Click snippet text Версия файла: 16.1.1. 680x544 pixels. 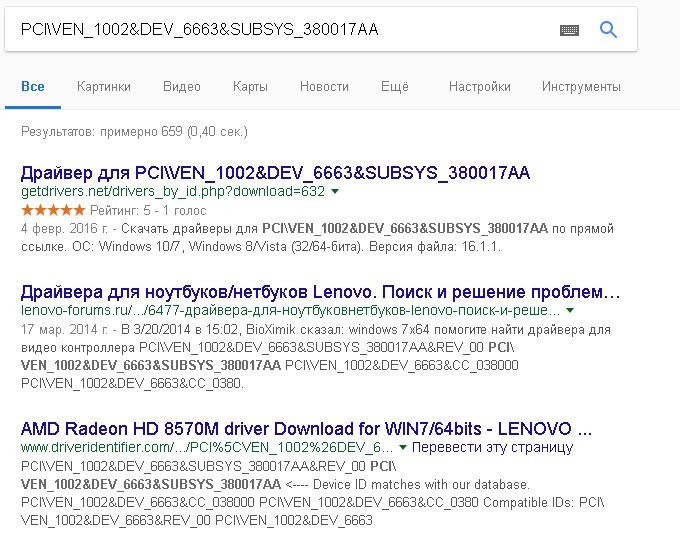(x=435, y=247)
